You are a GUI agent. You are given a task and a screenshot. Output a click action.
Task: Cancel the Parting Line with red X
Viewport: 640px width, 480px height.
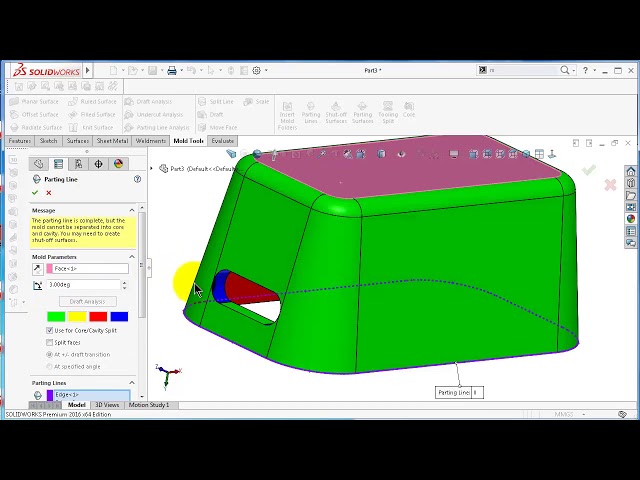pyautogui.click(x=49, y=193)
